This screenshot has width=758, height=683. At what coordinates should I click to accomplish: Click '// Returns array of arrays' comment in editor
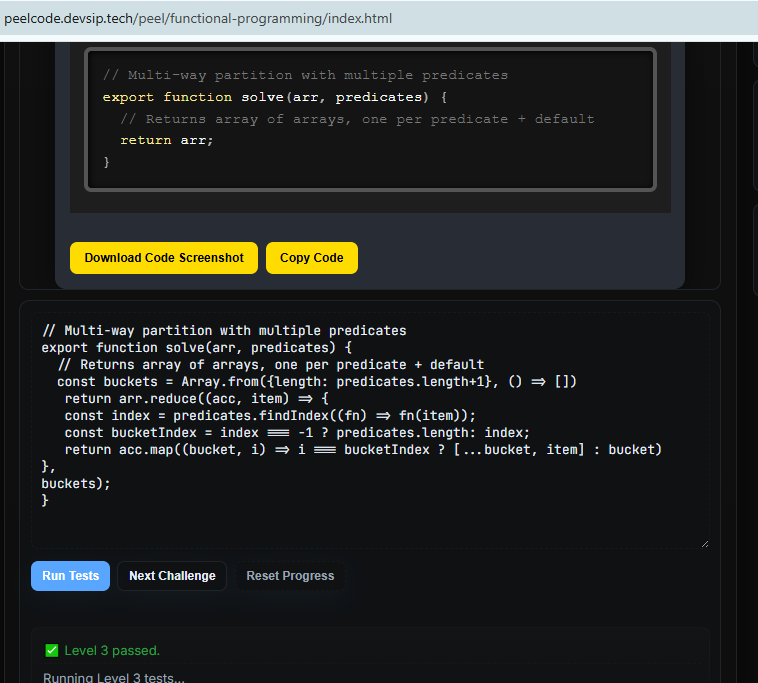[x=270, y=364]
